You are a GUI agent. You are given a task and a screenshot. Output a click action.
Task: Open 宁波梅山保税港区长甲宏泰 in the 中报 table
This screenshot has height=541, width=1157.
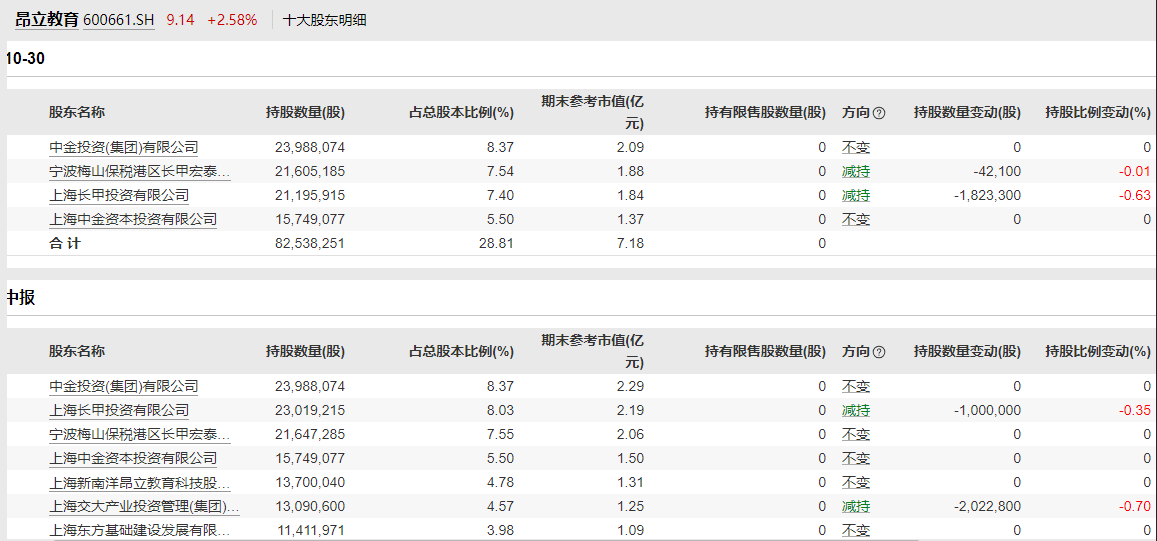[139, 435]
